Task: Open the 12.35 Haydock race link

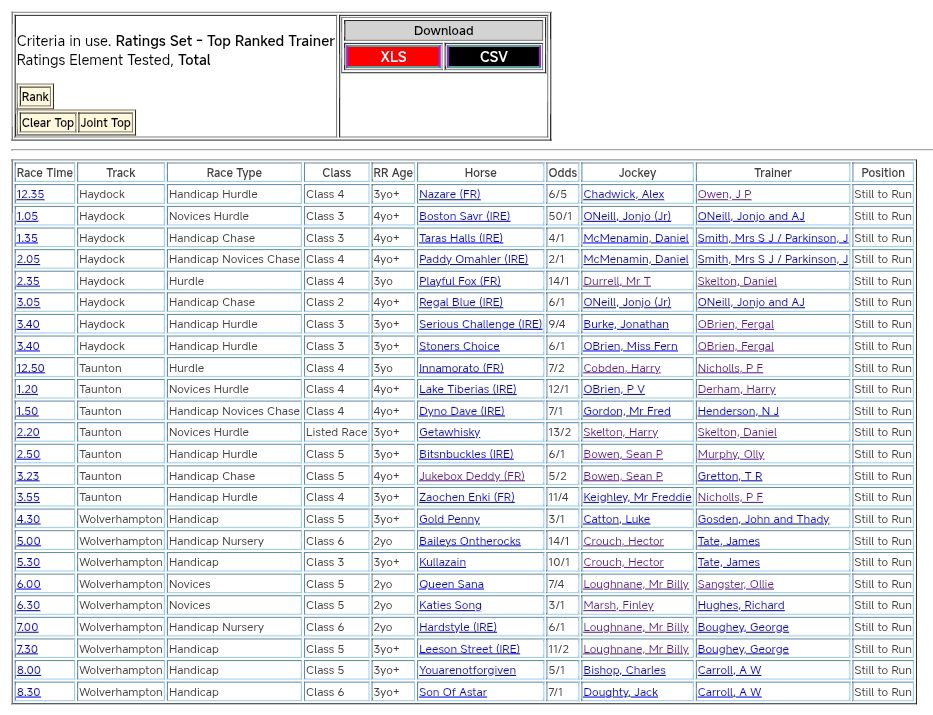Action: pyautogui.click(x=30, y=195)
